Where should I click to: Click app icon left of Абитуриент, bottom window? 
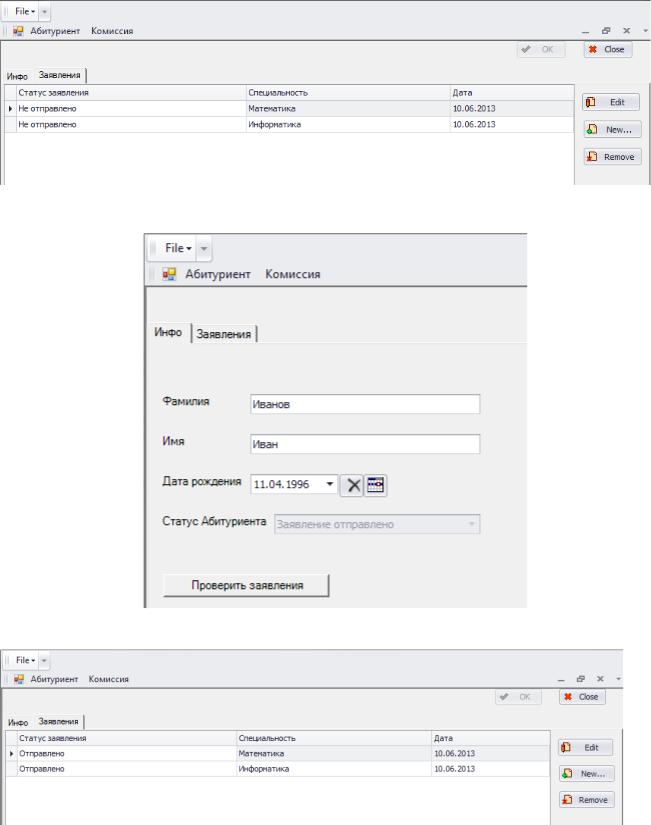pos(19,679)
